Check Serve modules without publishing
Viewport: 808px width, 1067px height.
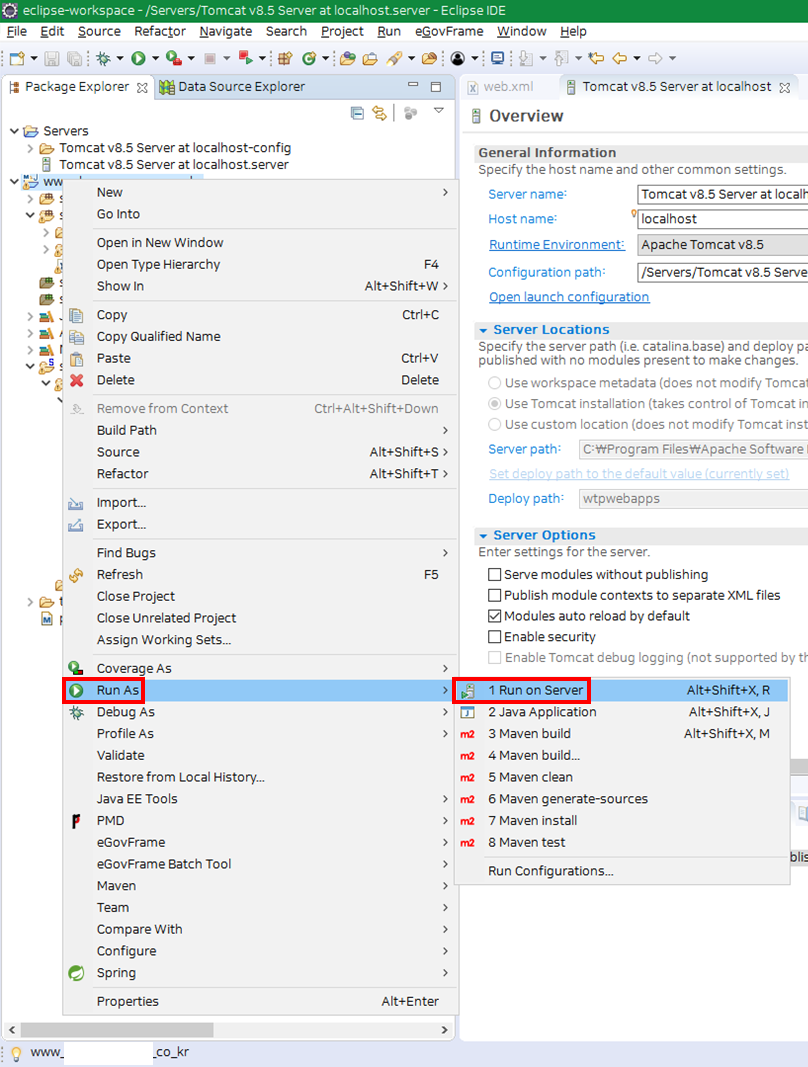(x=495, y=575)
